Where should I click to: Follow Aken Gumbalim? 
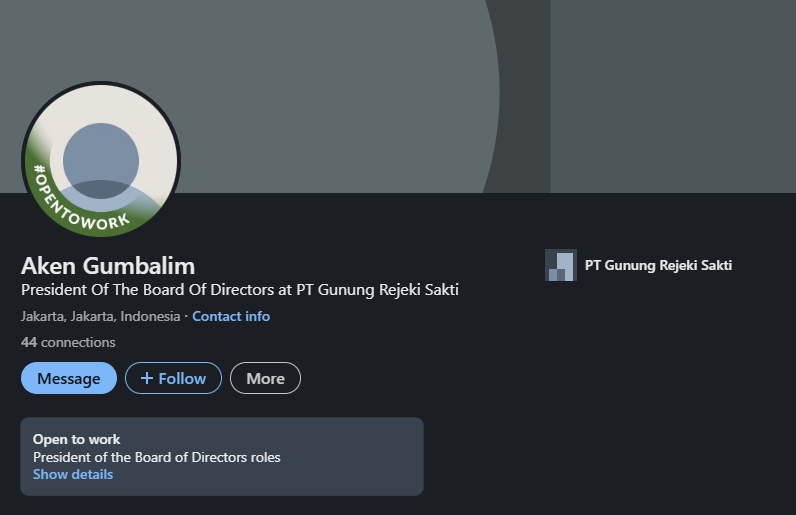(x=173, y=378)
